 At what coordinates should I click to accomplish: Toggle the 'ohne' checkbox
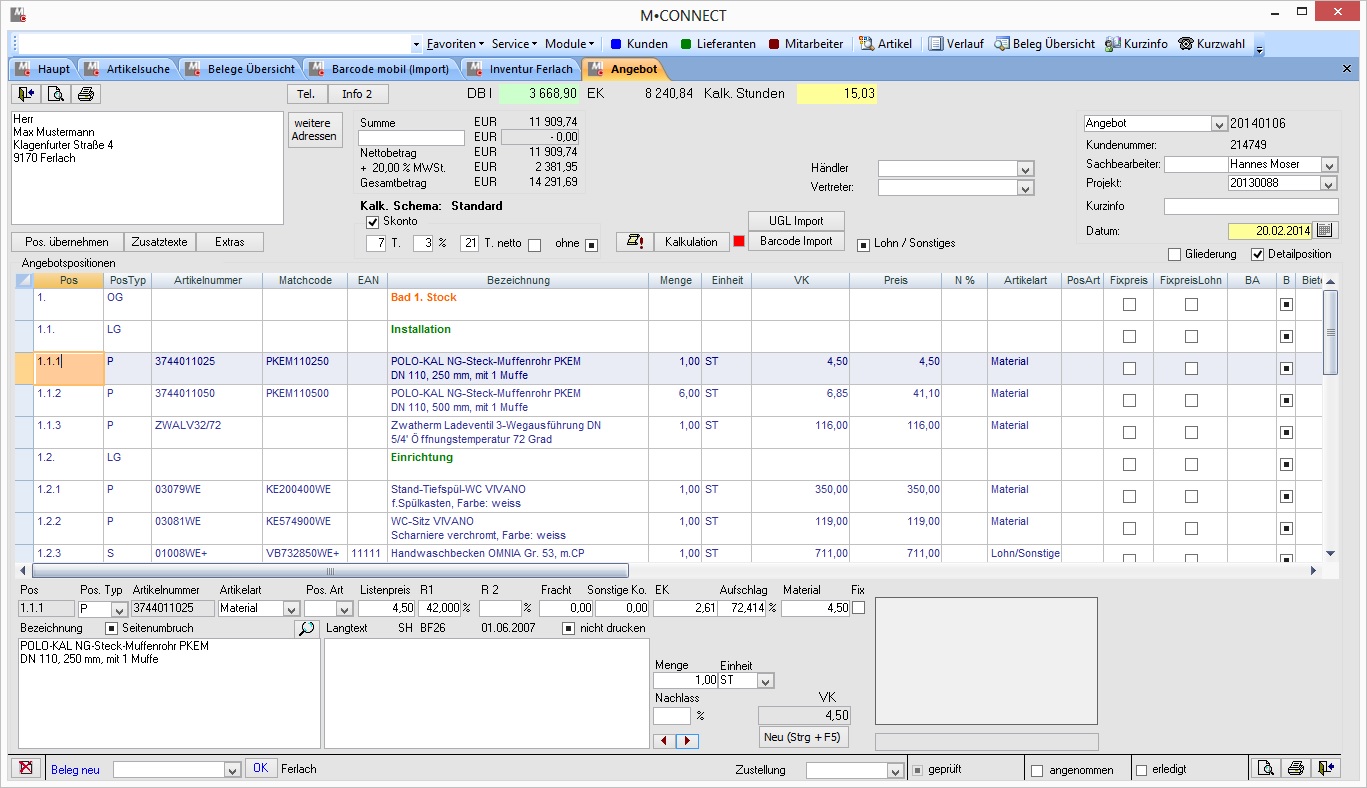click(591, 244)
